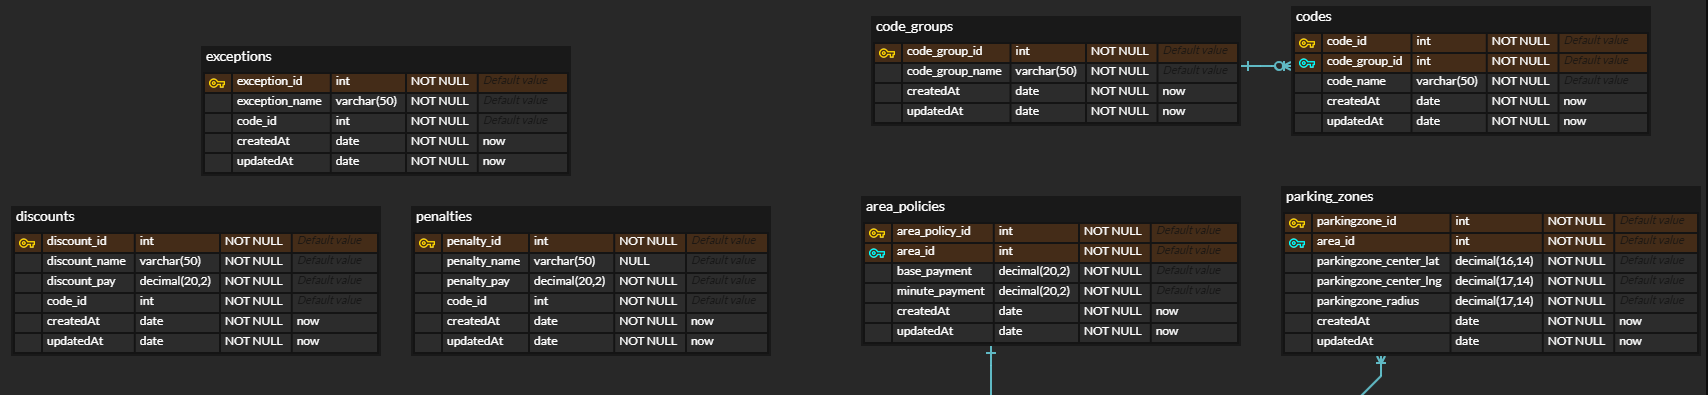The width and height of the screenshot is (1708, 395).
Task: Click the primary key icon of code_group_id in code_groups
Action: coord(887,53)
